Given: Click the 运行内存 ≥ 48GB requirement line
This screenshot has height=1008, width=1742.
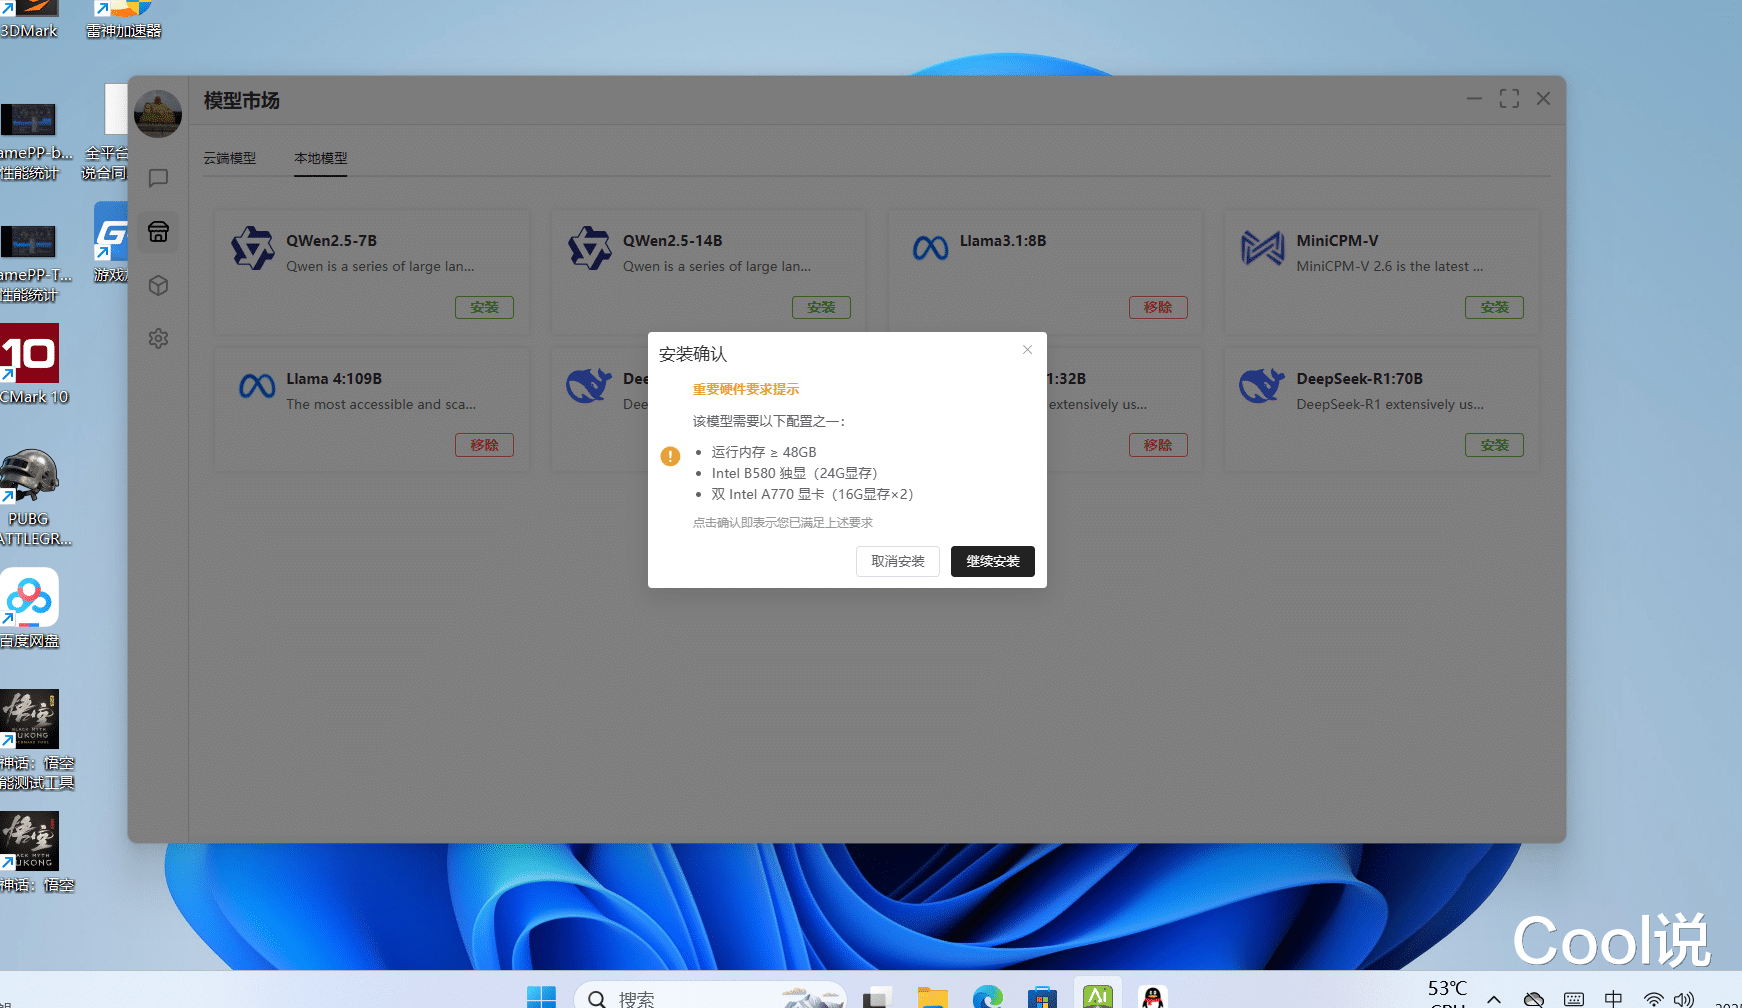Looking at the screenshot, I should [764, 452].
